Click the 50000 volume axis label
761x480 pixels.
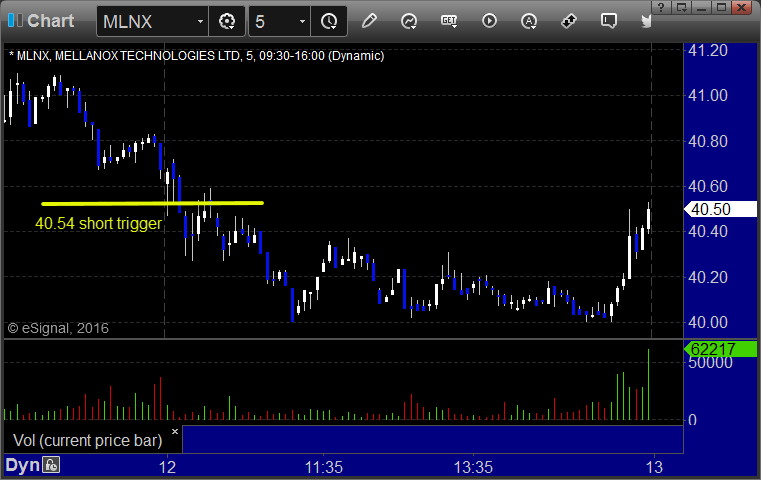coord(711,363)
